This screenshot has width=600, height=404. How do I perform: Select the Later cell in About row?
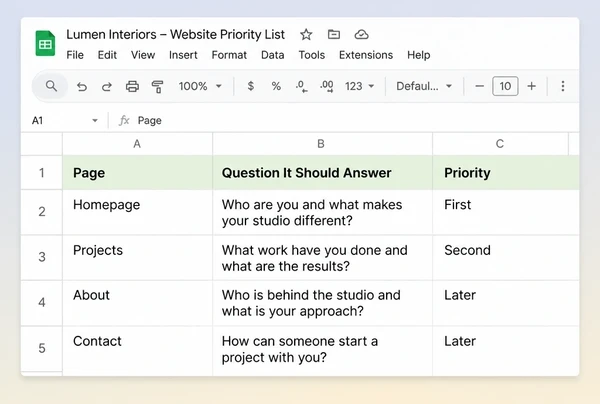[505, 303]
